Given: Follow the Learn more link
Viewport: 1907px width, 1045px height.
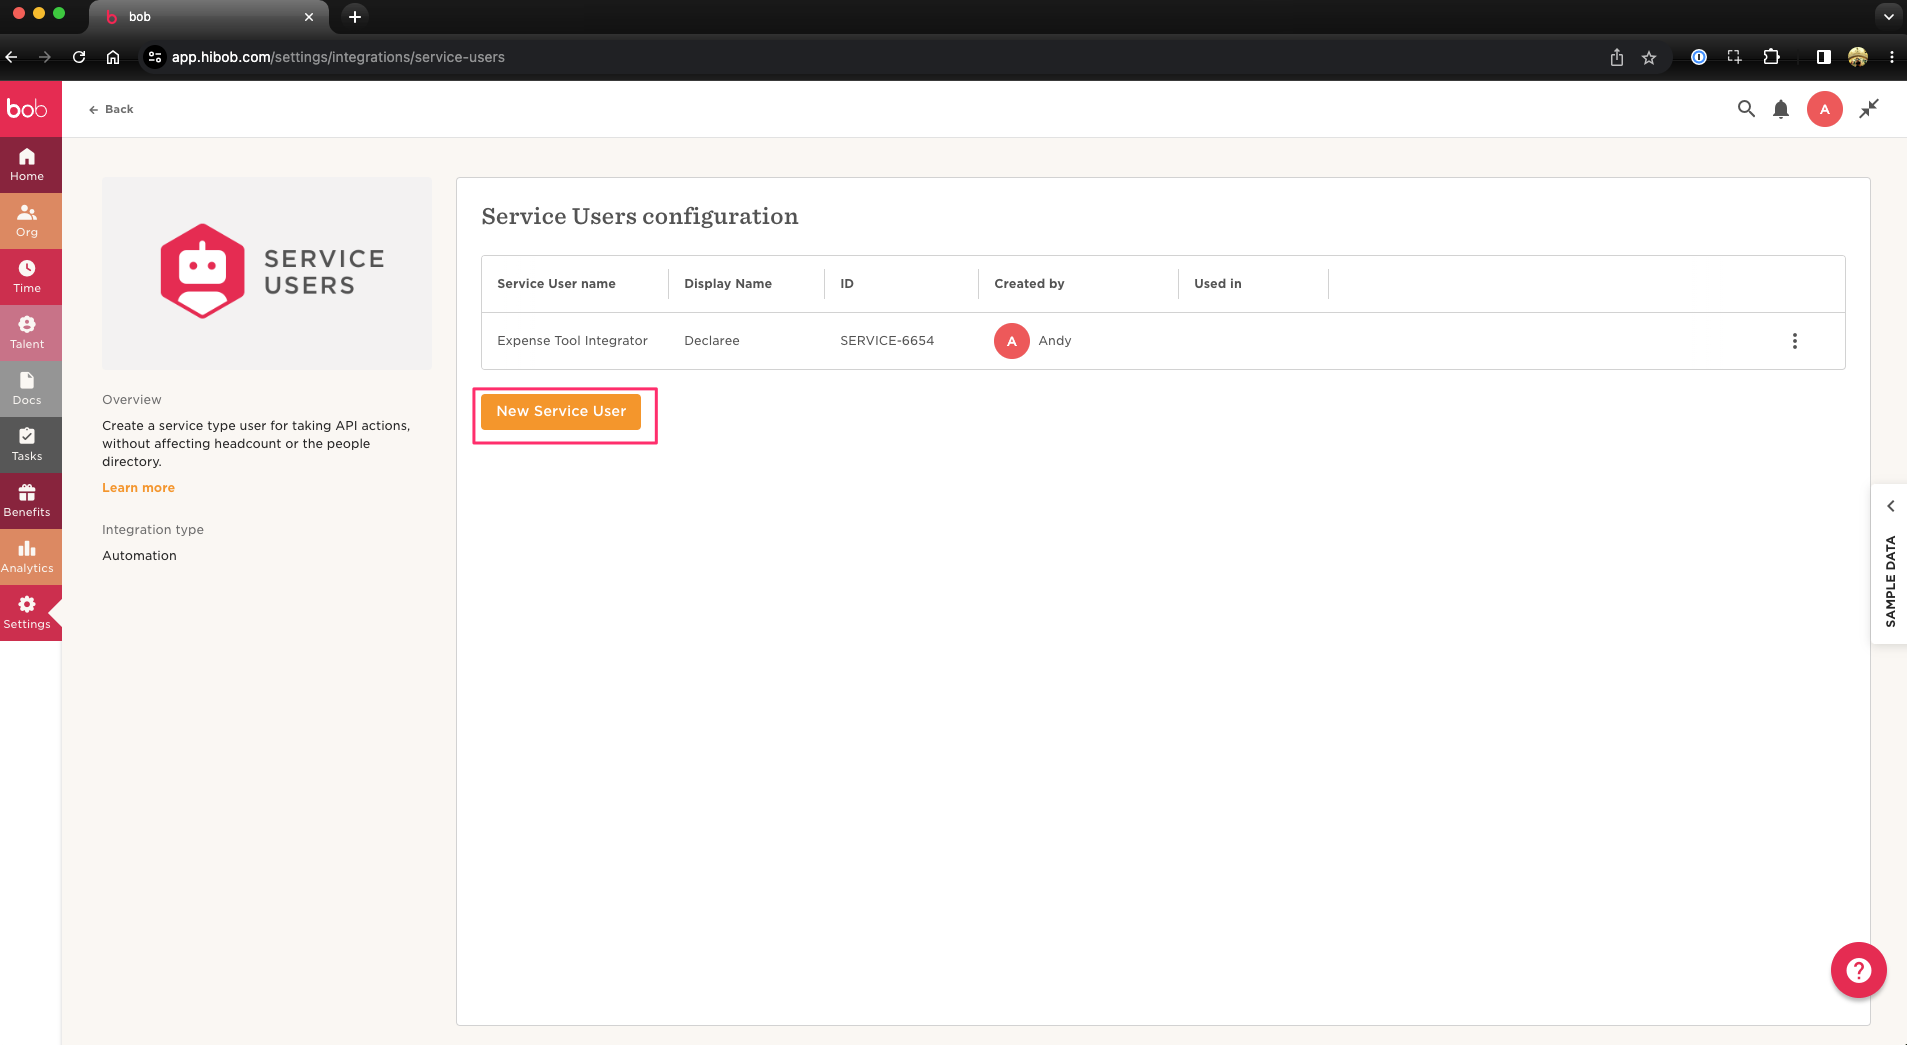Looking at the screenshot, I should point(138,488).
